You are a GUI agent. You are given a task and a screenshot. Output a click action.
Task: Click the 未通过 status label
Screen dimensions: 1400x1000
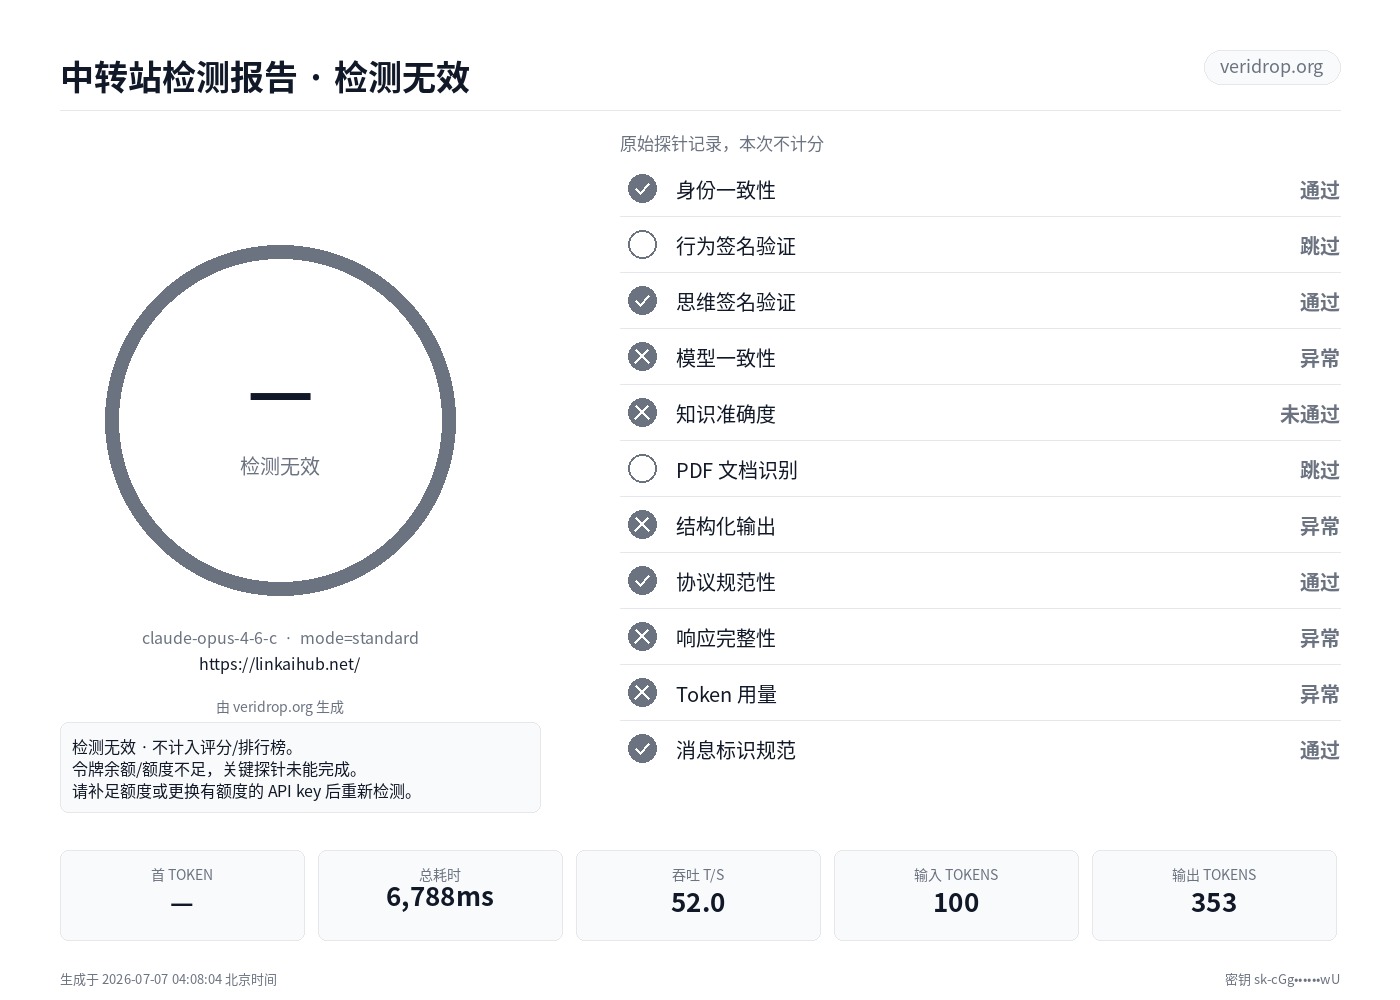1309,414
